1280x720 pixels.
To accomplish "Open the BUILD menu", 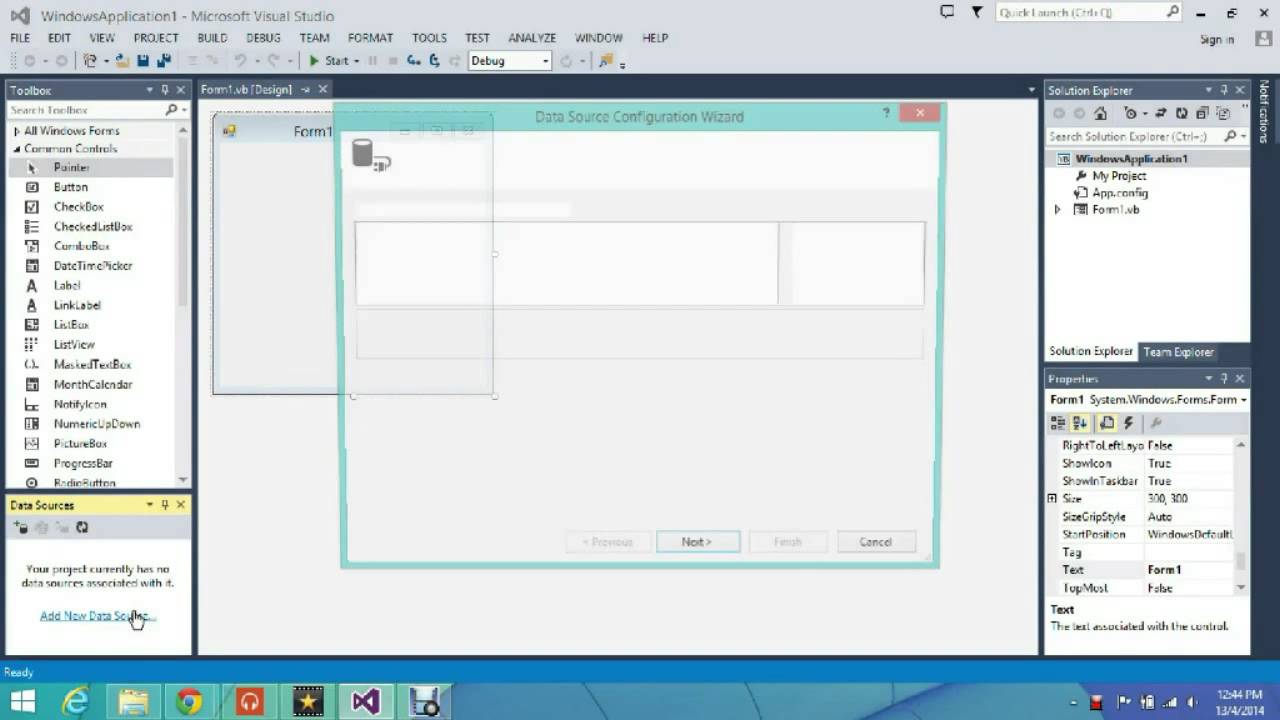I will 212,38.
